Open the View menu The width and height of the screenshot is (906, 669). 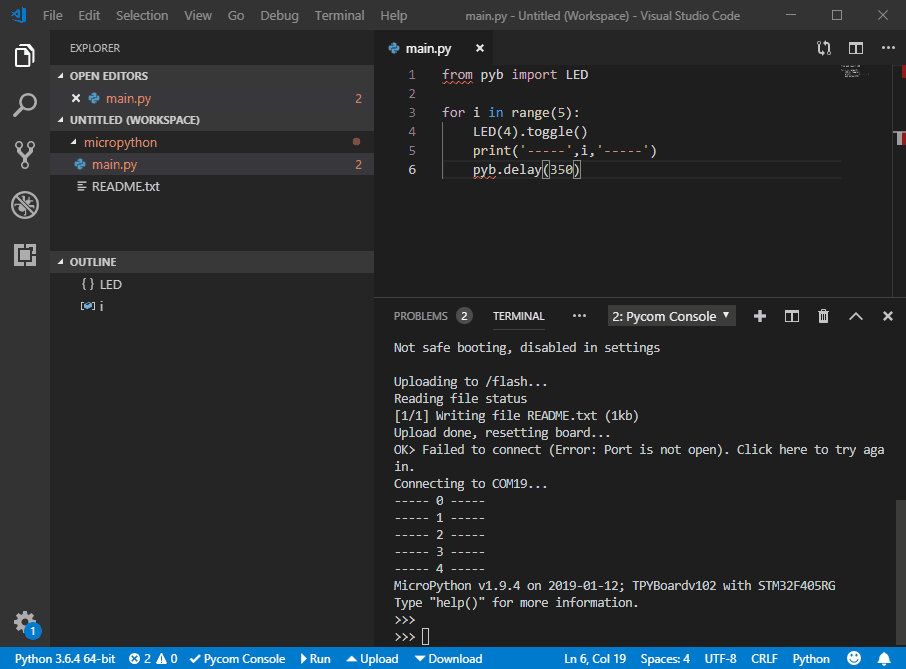[198, 16]
